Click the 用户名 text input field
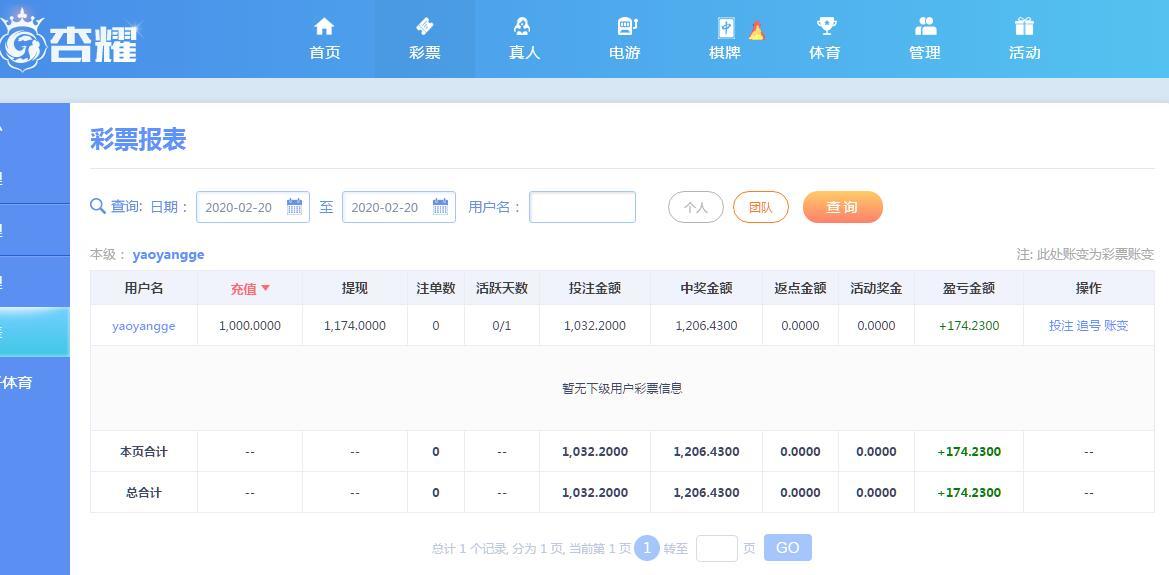The width and height of the screenshot is (1169, 575). click(x=582, y=207)
